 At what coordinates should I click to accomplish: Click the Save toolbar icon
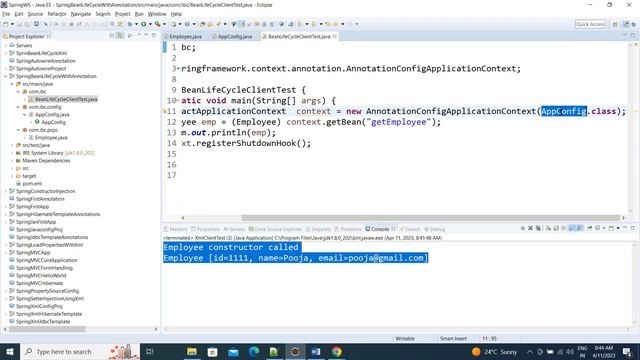pyautogui.click(x=19, y=24)
